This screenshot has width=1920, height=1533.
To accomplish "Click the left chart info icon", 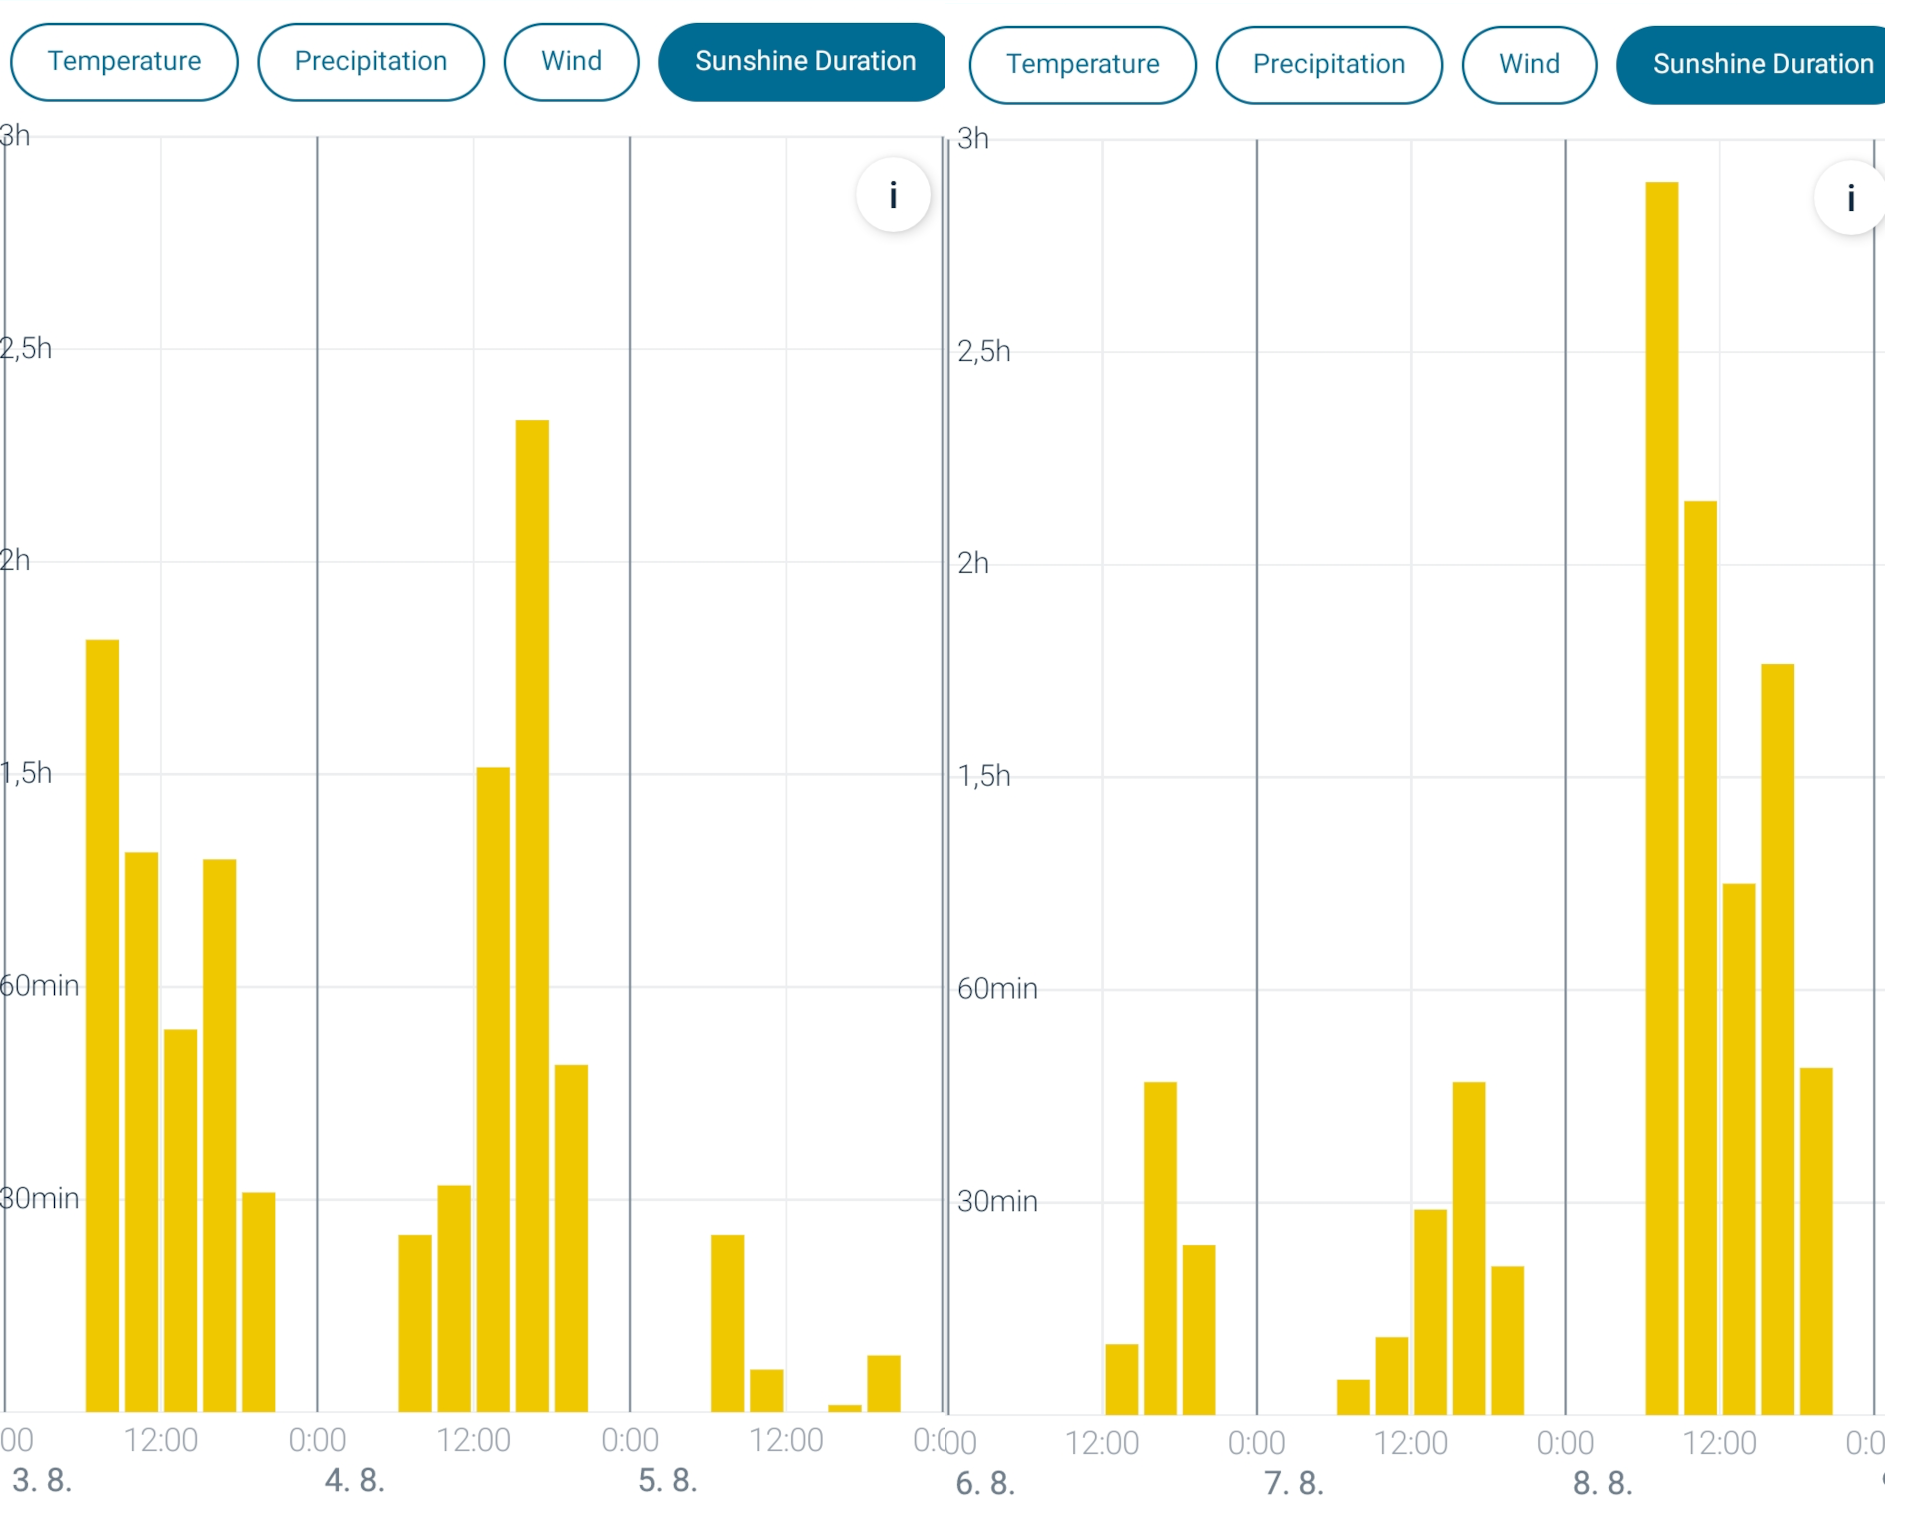I will (x=892, y=195).
